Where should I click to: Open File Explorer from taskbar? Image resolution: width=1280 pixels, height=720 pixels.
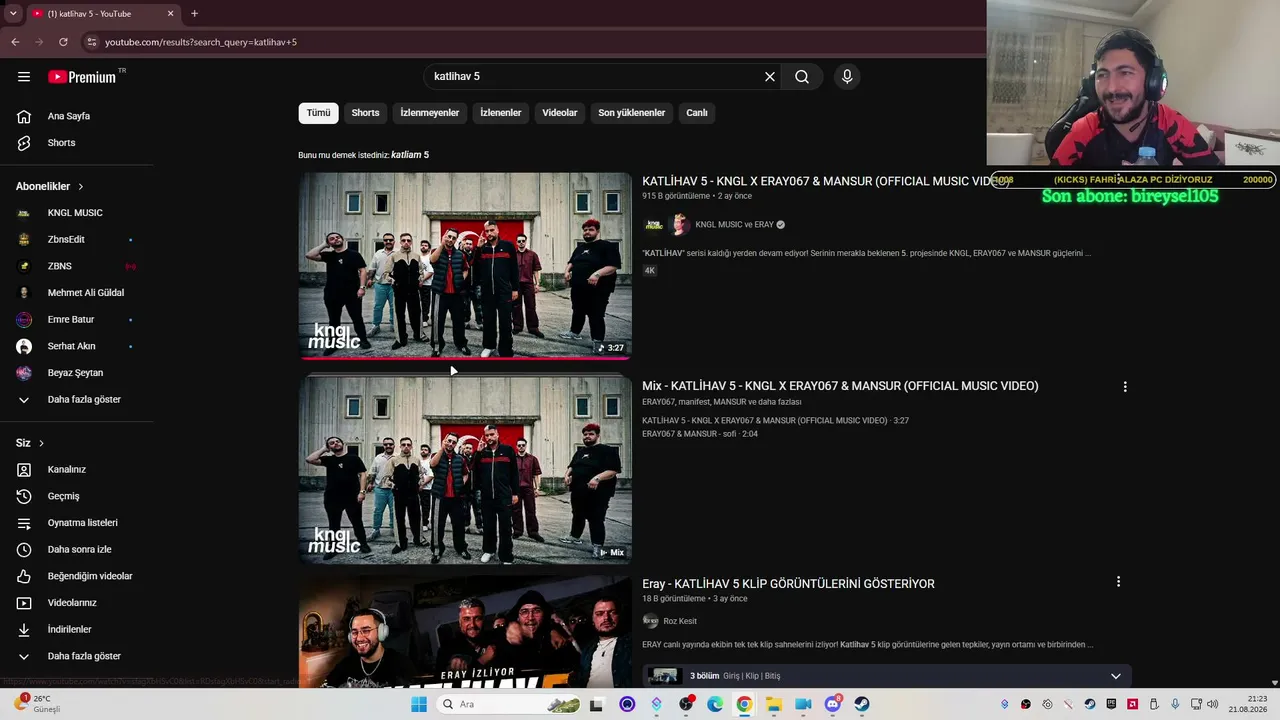(x=774, y=704)
